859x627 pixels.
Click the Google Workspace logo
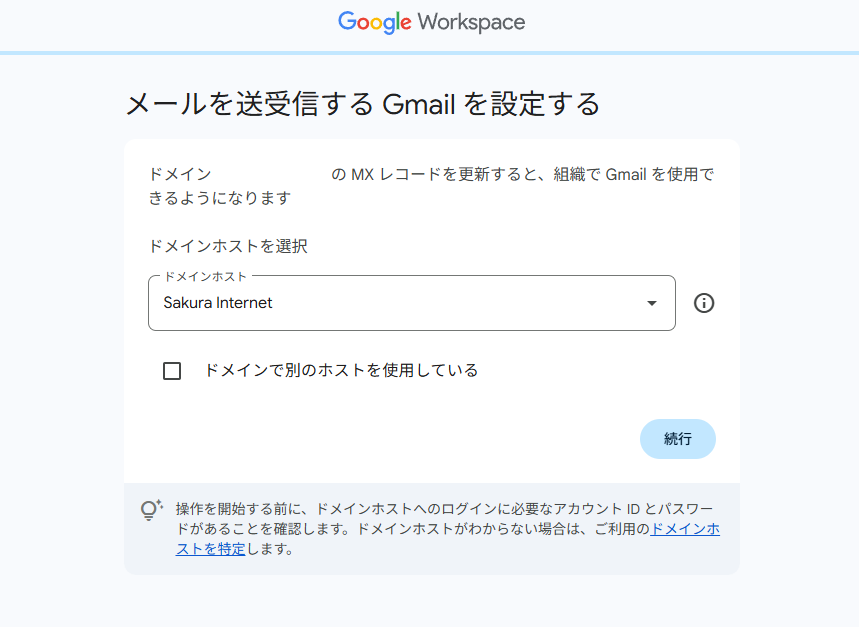click(431, 22)
